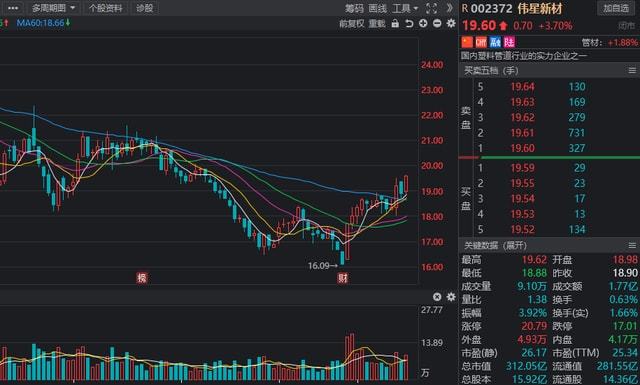
Task: Open the 买卖五档 panel menu icon
Action: click(632, 71)
